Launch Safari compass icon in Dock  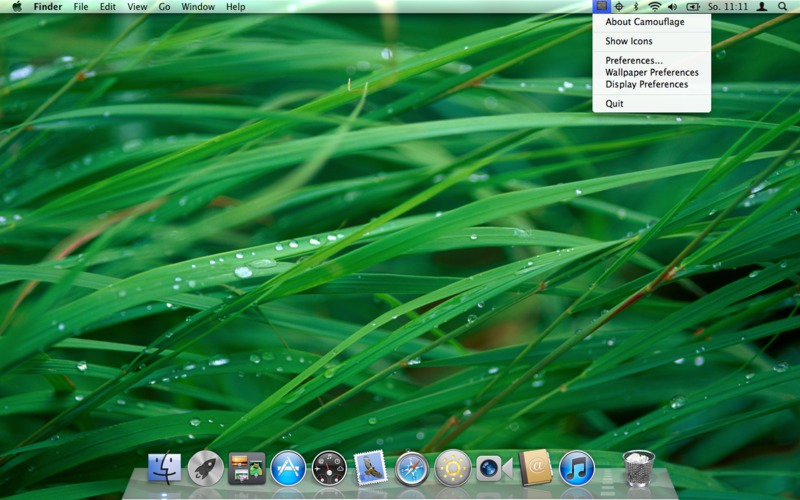coord(412,468)
